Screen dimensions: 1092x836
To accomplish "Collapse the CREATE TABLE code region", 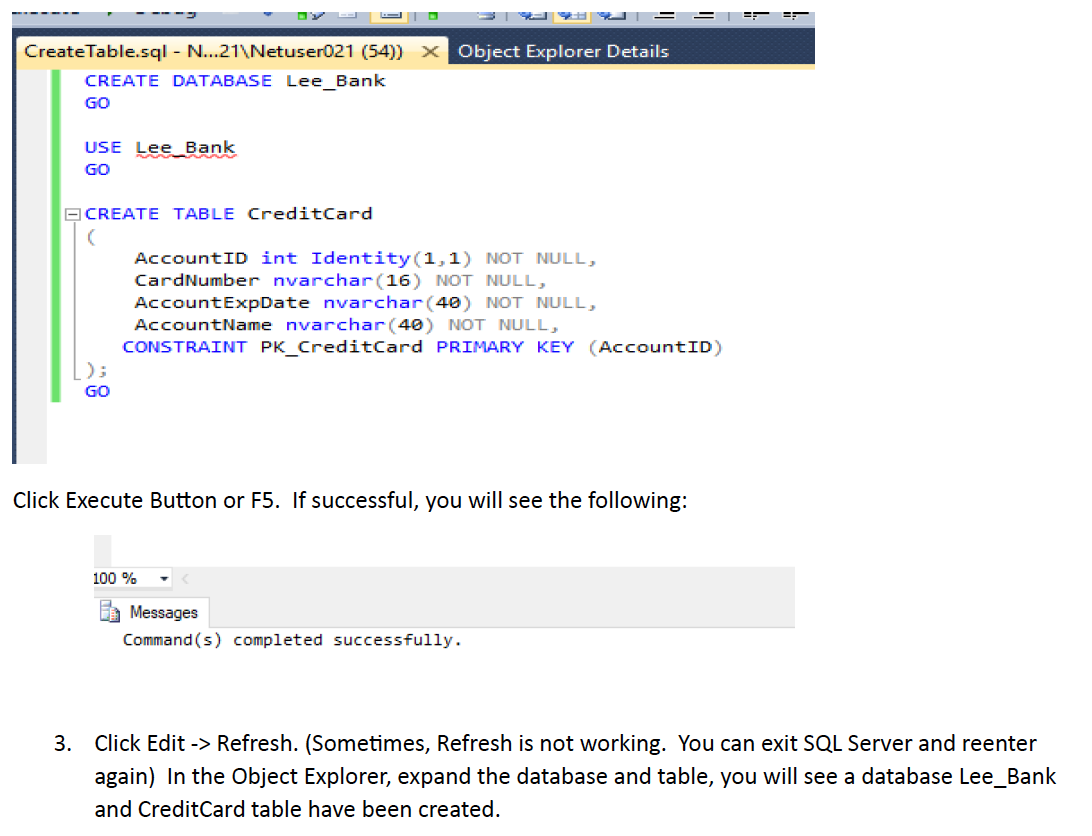I will (x=71, y=213).
